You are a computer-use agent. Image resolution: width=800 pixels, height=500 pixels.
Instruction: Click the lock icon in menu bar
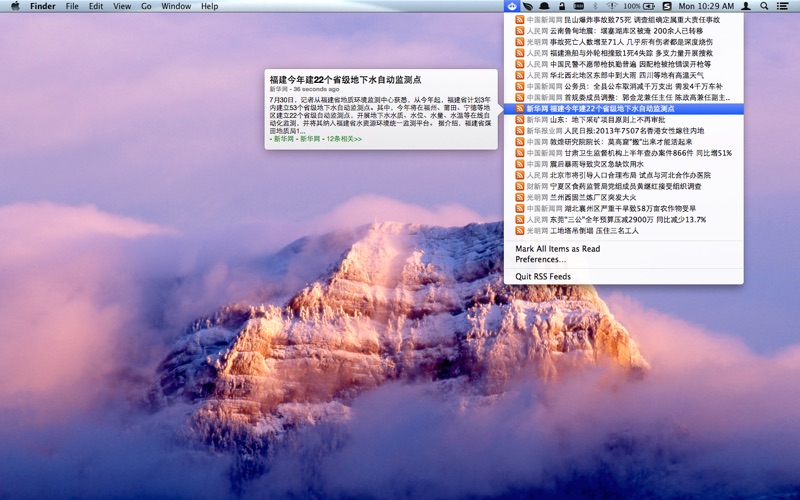(x=562, y=6)
